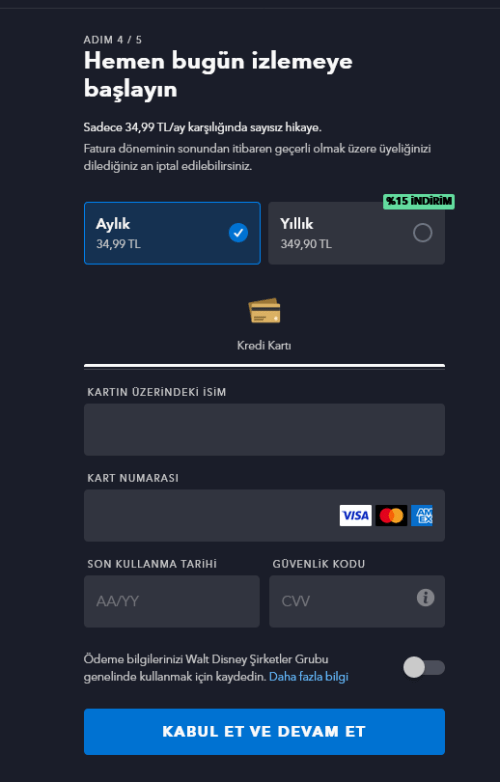Focus the Kart Numarası input field
Viewport: 500px width, 782px height.
[x=264, y=515]
